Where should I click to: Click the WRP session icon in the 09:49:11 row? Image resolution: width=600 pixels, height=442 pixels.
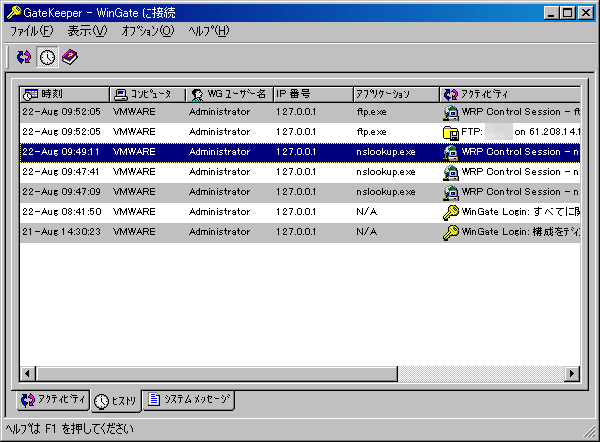tap(451, 152)
